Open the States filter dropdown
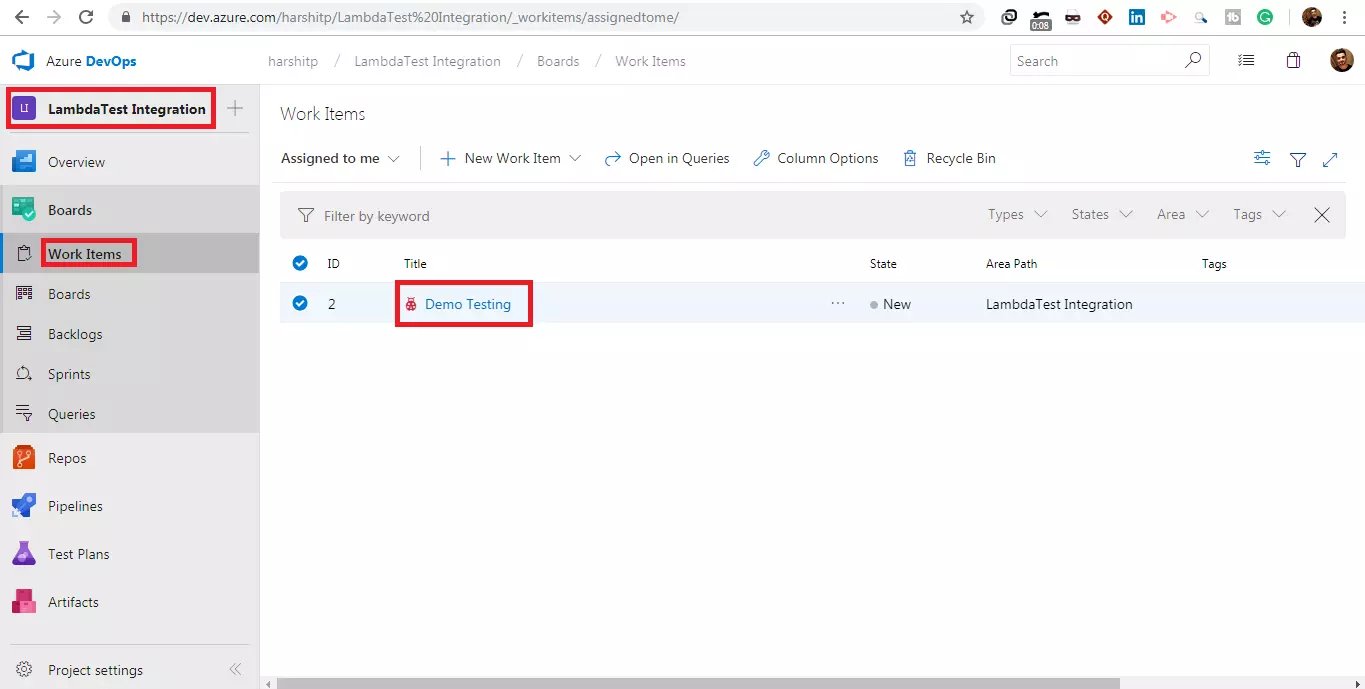 pos(1100,214)
